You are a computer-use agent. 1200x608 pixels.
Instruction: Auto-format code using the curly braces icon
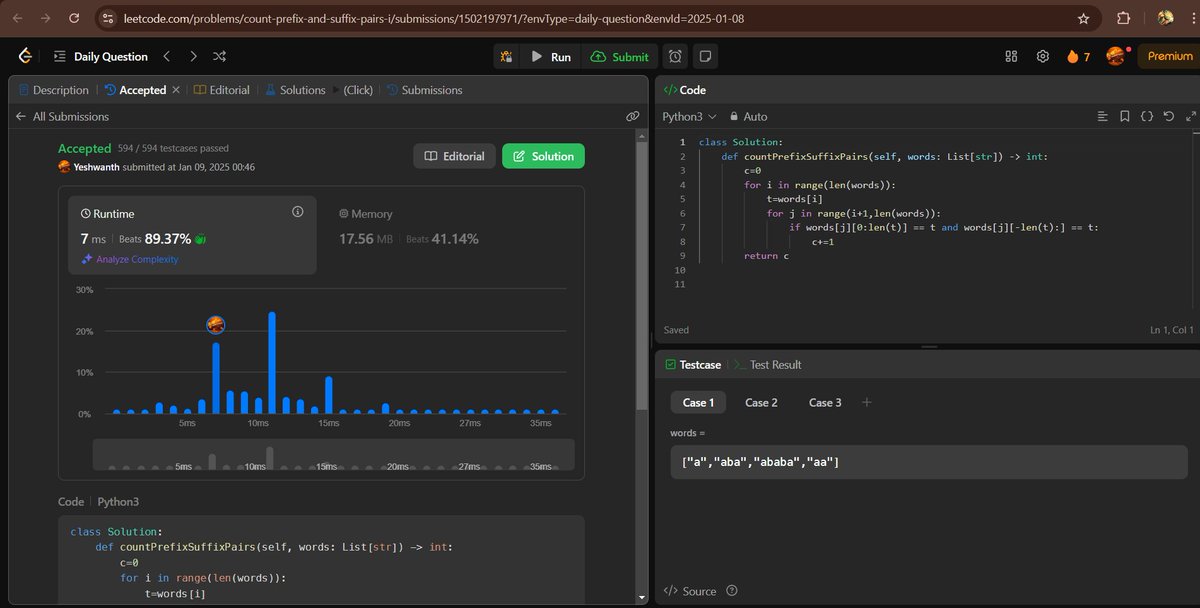point(1147,116)
